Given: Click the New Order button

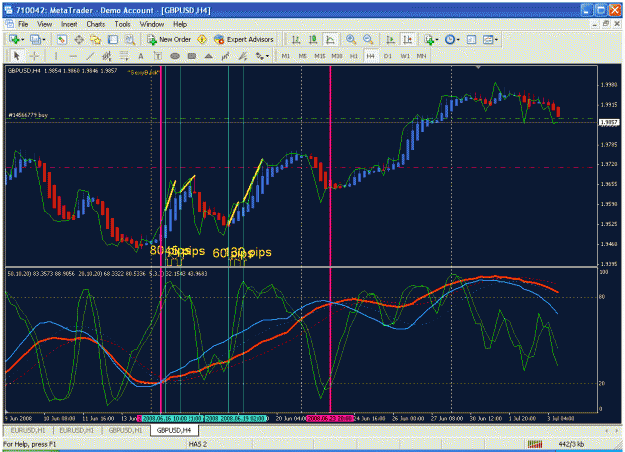Looking at the screenshot, I should [x=169, y=39].
